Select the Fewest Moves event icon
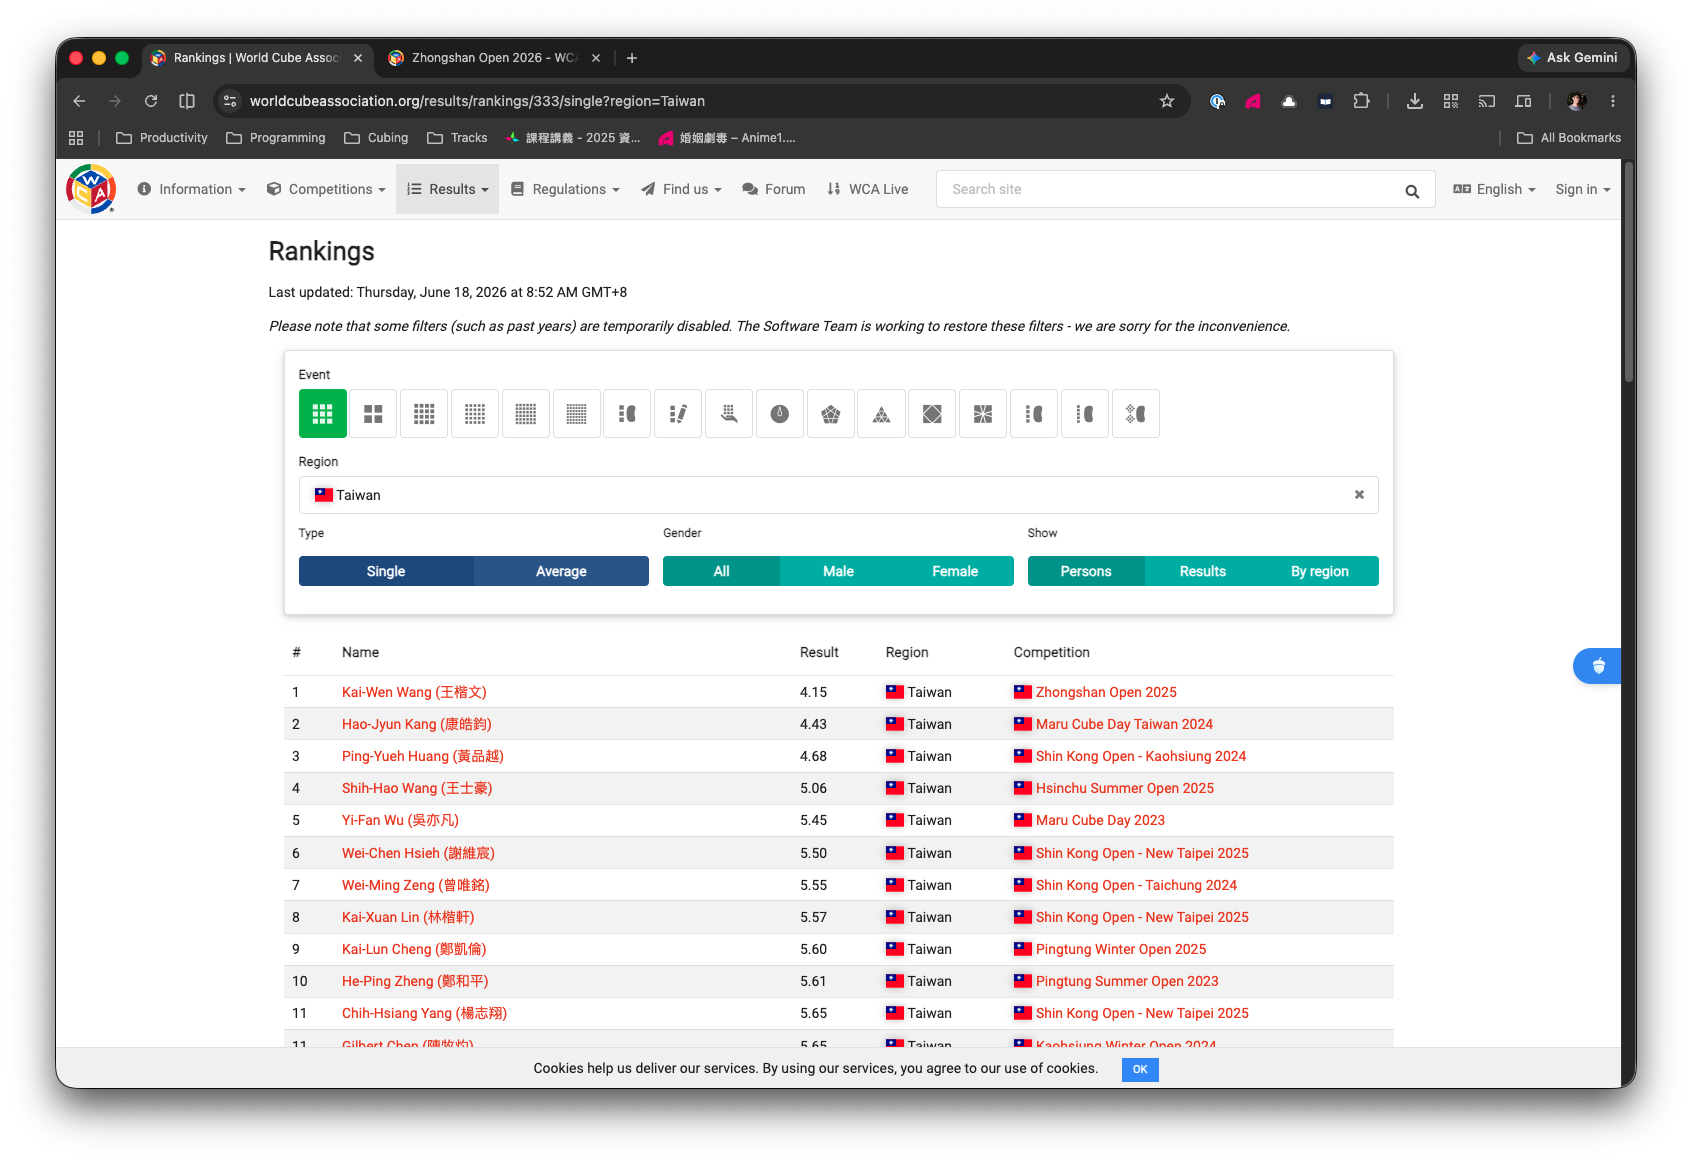This screenshot has width=1692, height=1162. pos(678,414)
